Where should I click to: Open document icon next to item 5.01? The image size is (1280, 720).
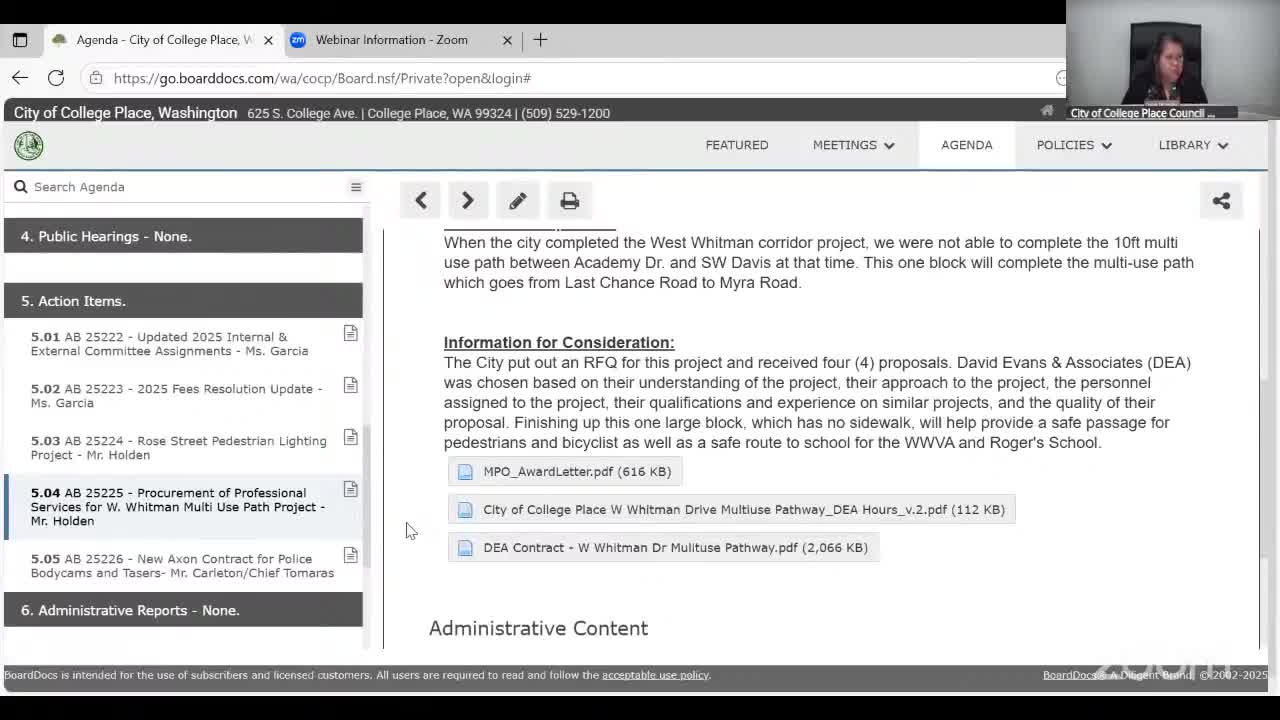(x=350, y=334)
